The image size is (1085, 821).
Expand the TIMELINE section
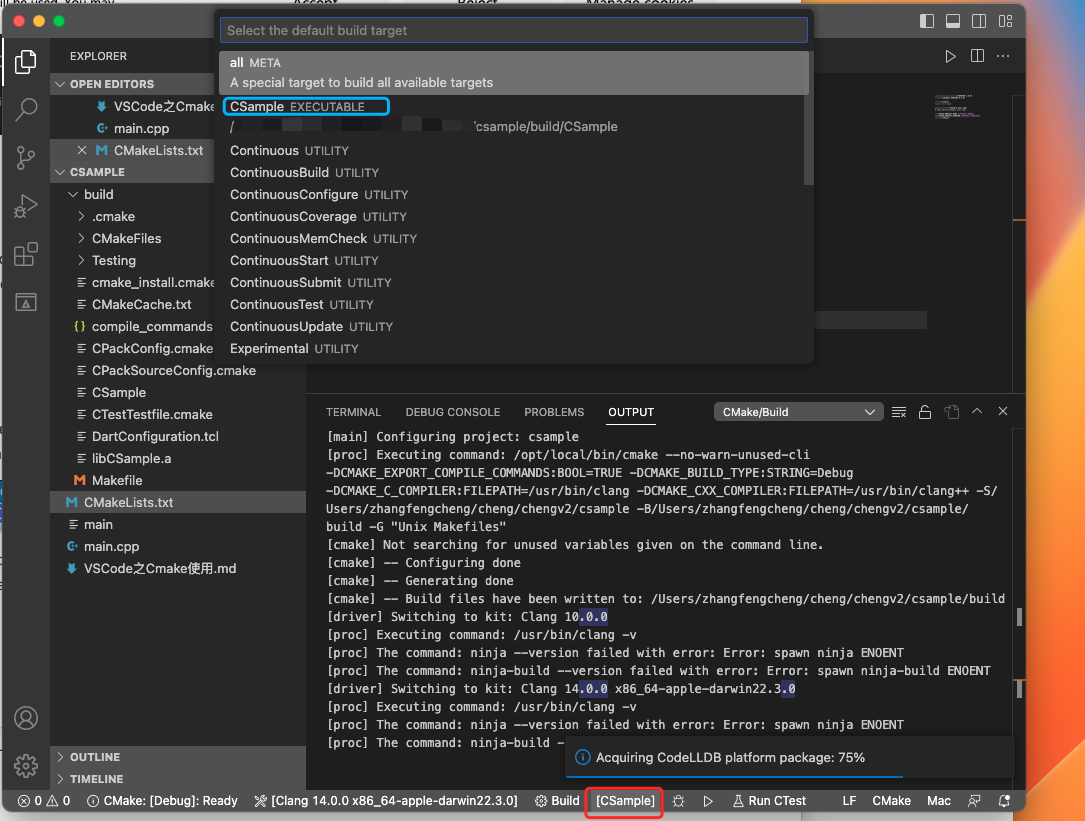[x=178, y=779]
